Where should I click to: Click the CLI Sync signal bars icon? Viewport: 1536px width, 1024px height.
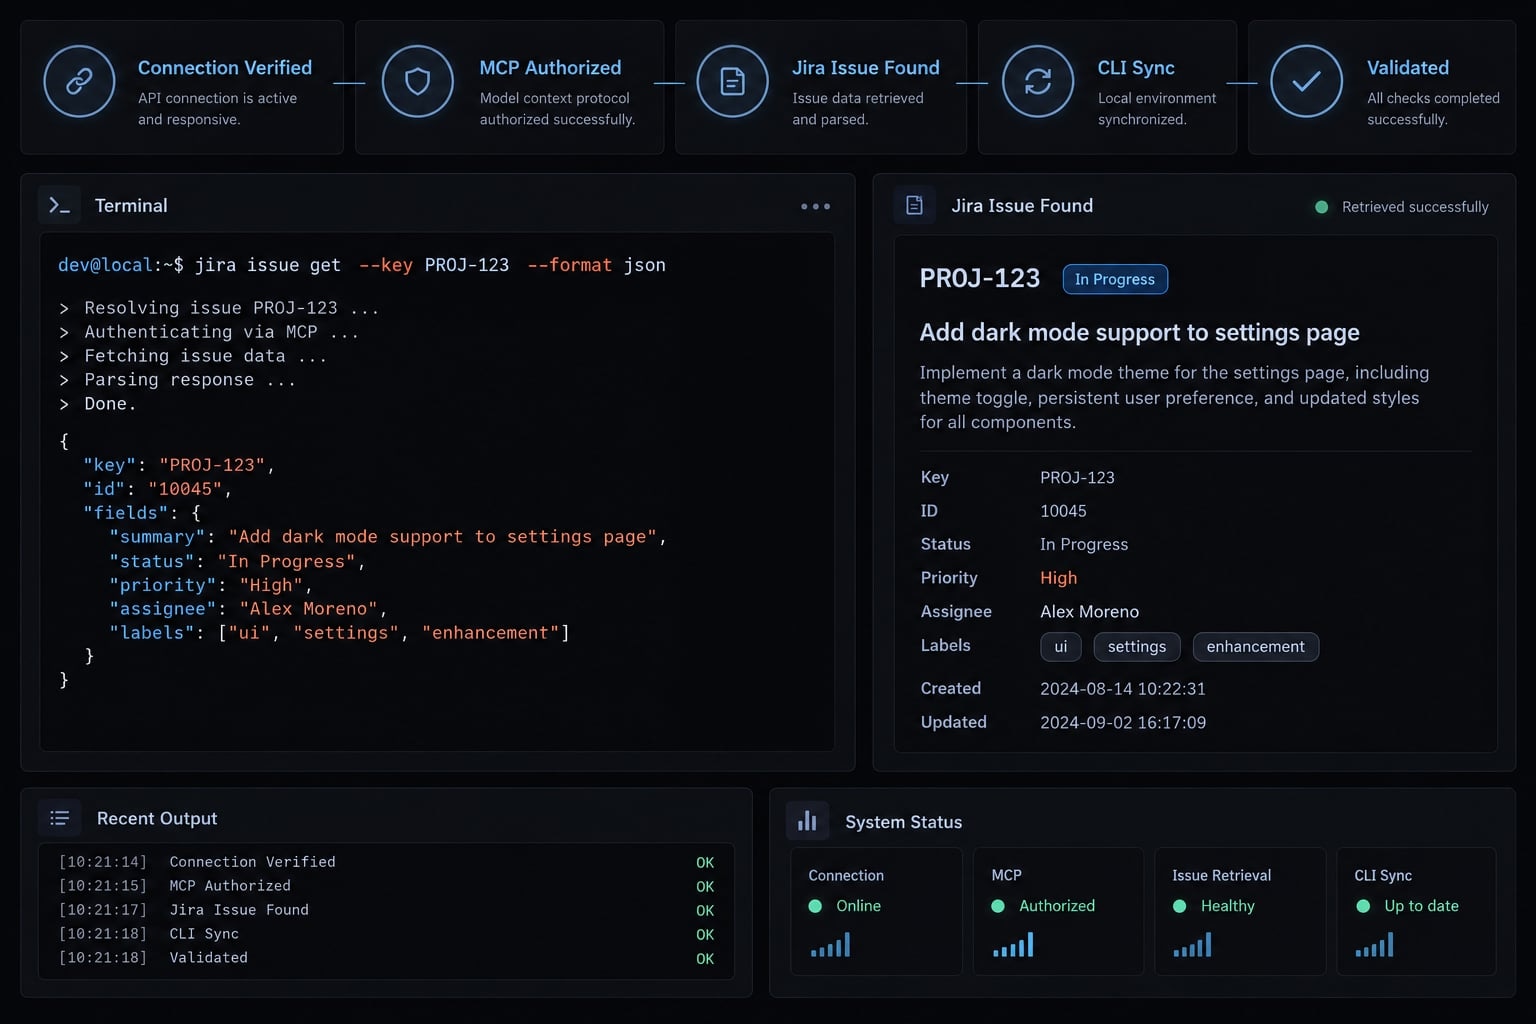1375,945
